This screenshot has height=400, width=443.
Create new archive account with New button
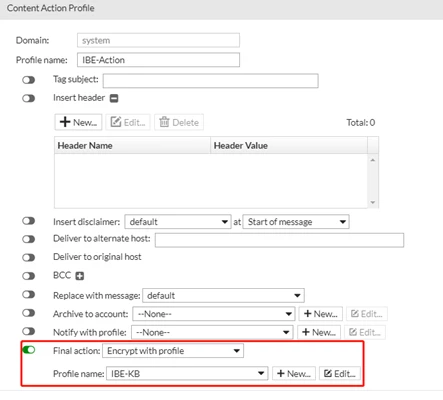point(320,314)
